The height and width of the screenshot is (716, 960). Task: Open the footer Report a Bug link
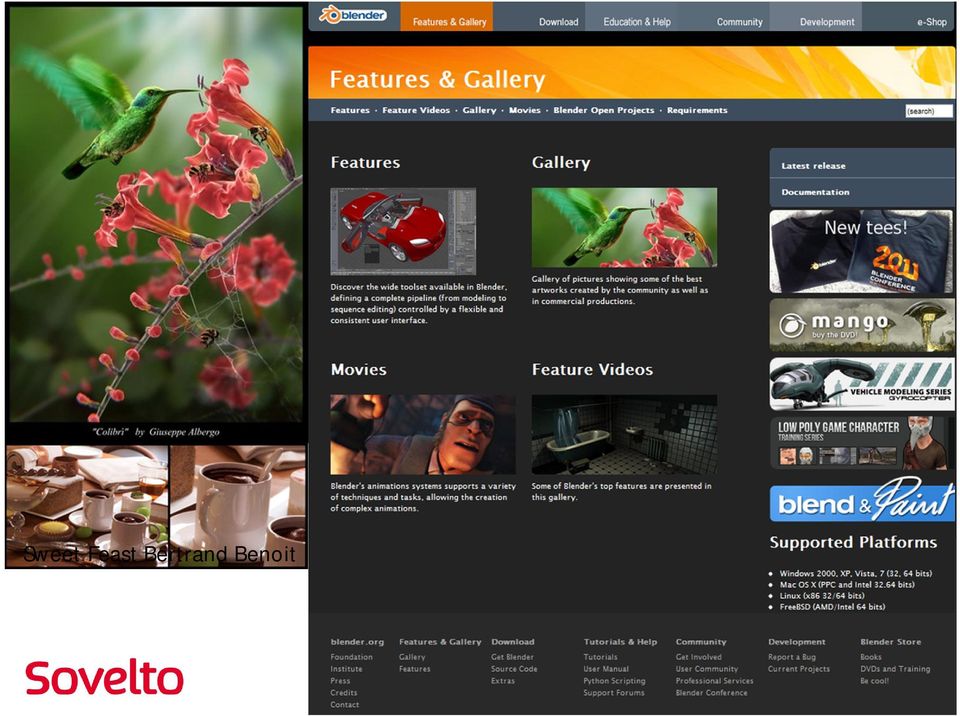coord(792,657)
